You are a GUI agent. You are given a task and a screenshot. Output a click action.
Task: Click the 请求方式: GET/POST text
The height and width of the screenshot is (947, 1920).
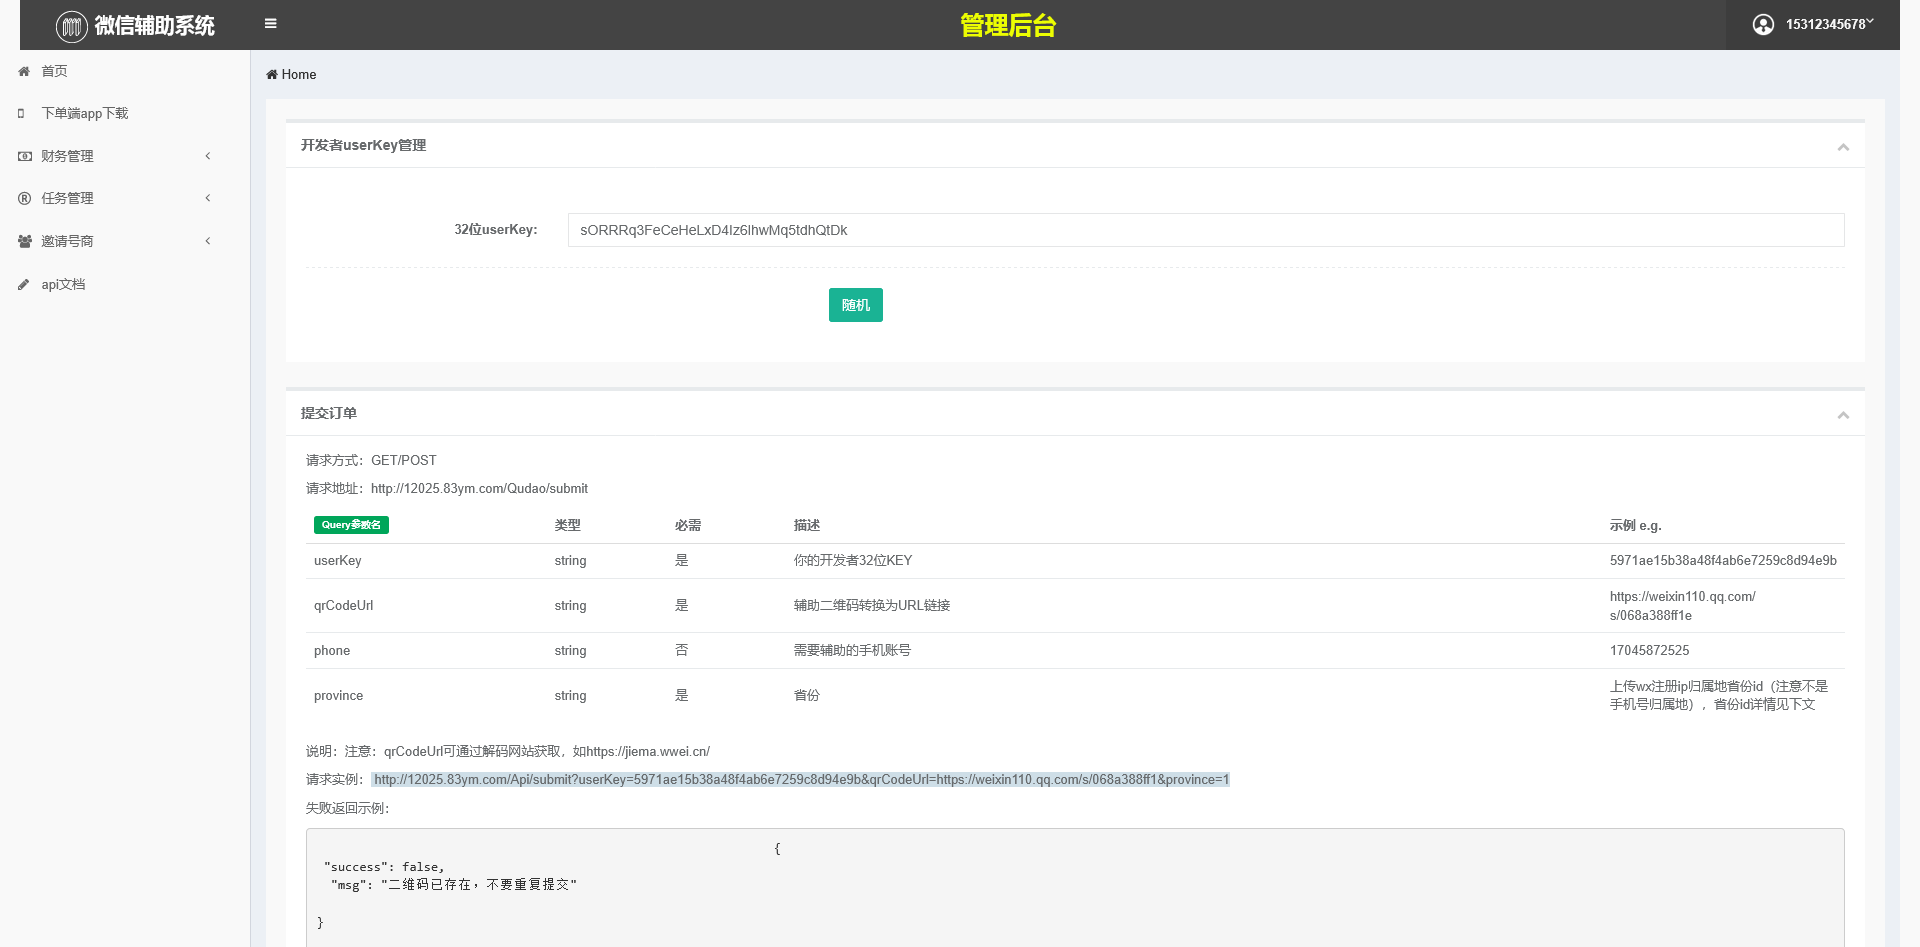point(371,460)
